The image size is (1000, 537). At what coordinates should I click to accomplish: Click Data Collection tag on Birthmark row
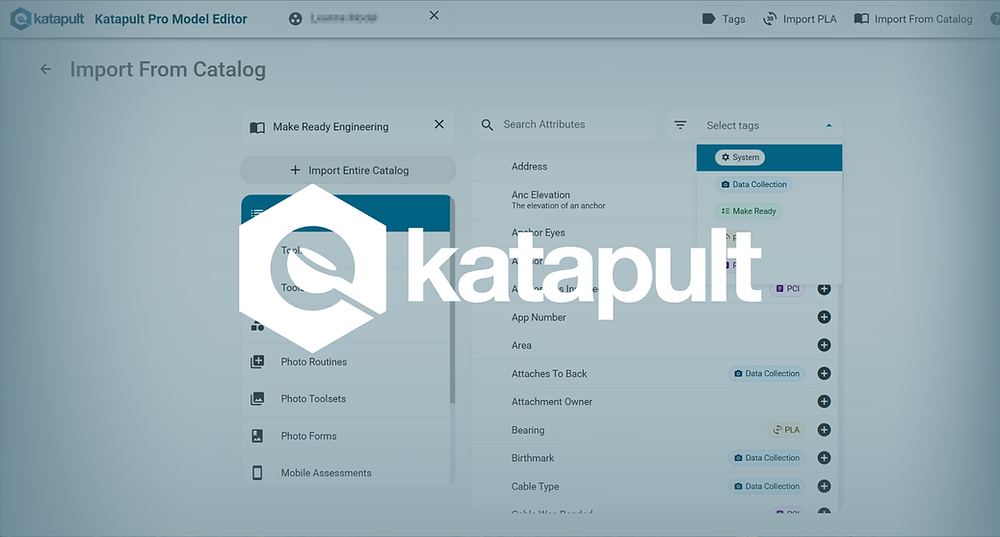pos(767,458)
